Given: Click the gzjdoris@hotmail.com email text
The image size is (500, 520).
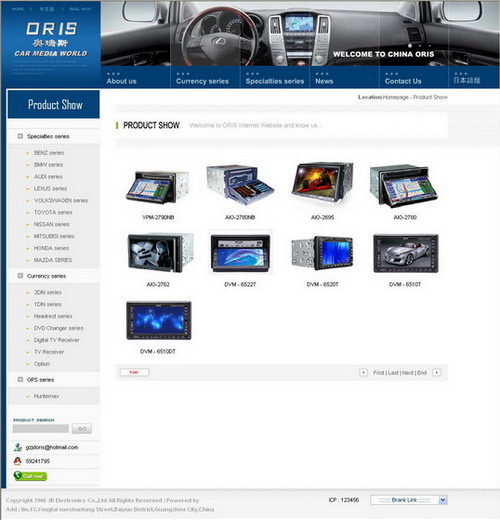Looking at the screenshot, I should pyautogui.click(x=52, y=447).
